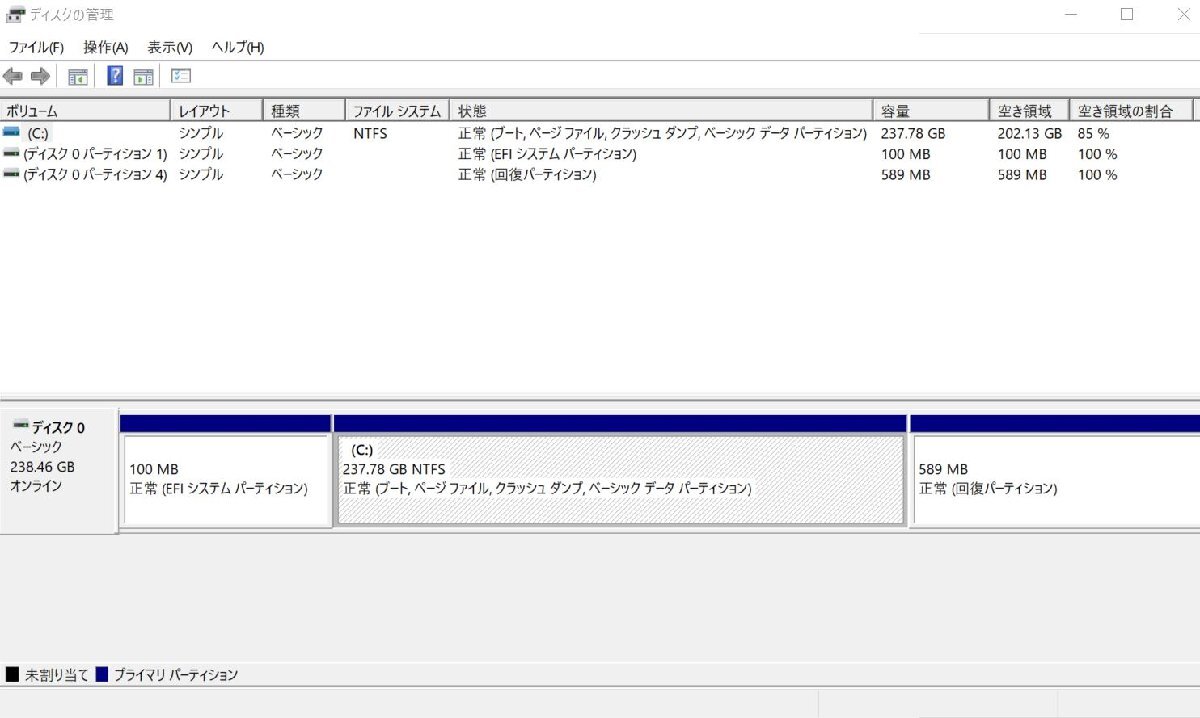The height and width of the screenshot is (718, 1200).
Task: Click the Back arrow toolbar icon
Action: pos(13,76)
